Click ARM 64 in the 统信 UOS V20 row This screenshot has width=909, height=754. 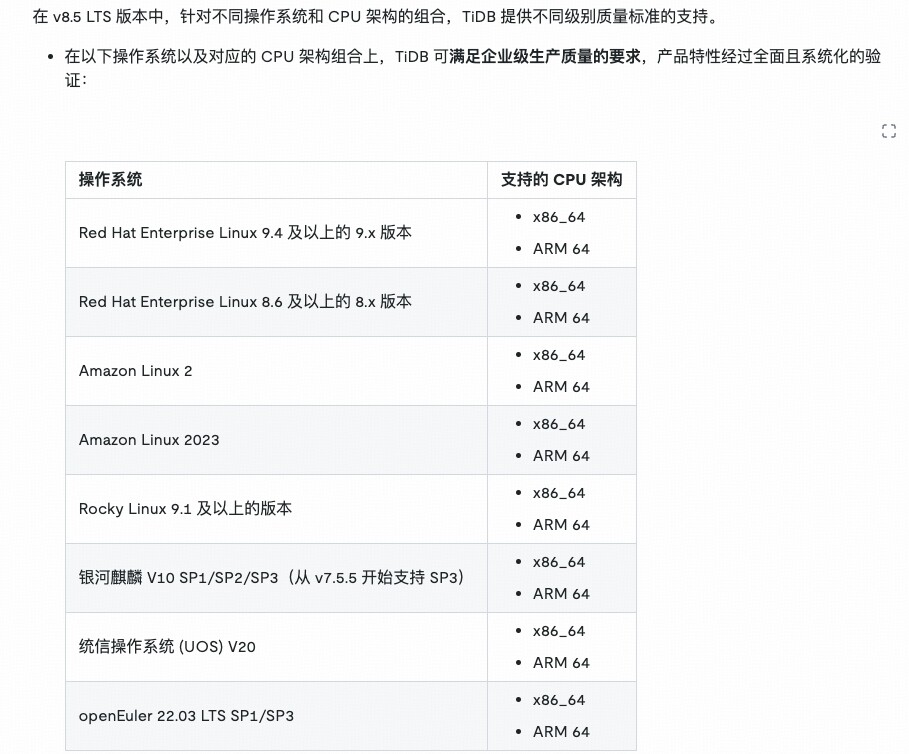[561, 663]
